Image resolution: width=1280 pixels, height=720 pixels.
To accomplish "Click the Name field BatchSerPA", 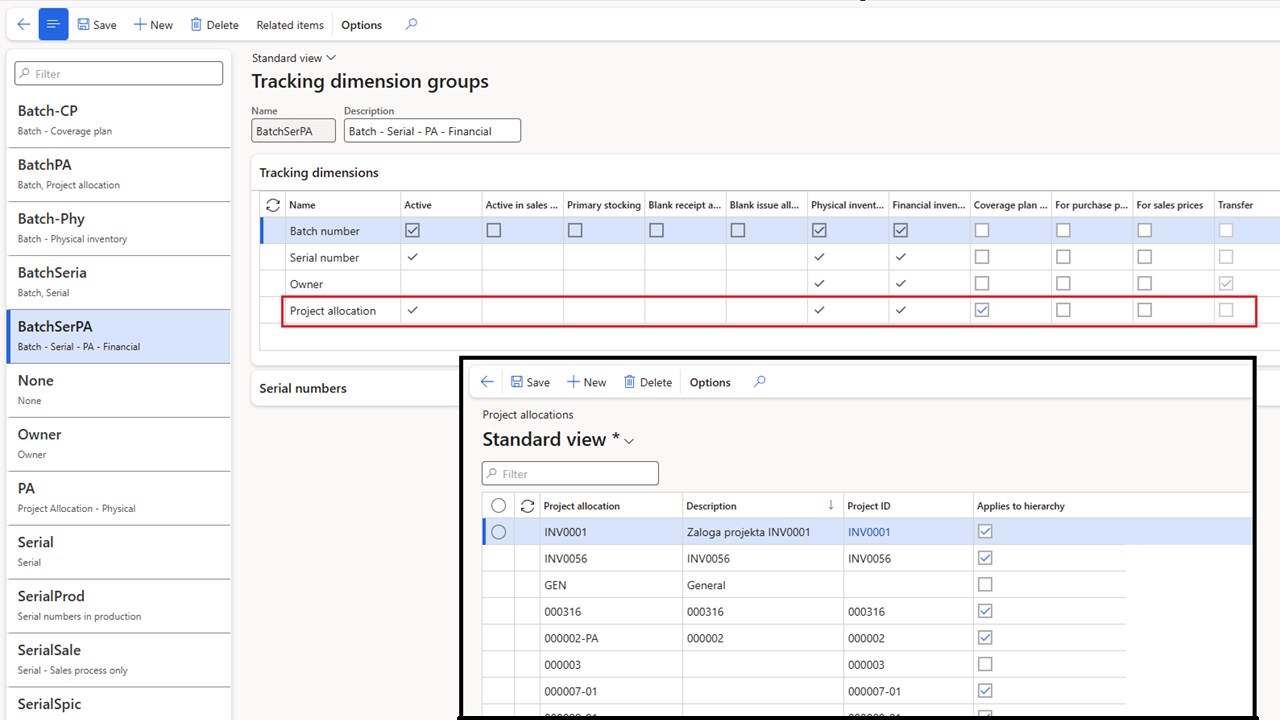I will pyautogui.click(x=293, y=130).
